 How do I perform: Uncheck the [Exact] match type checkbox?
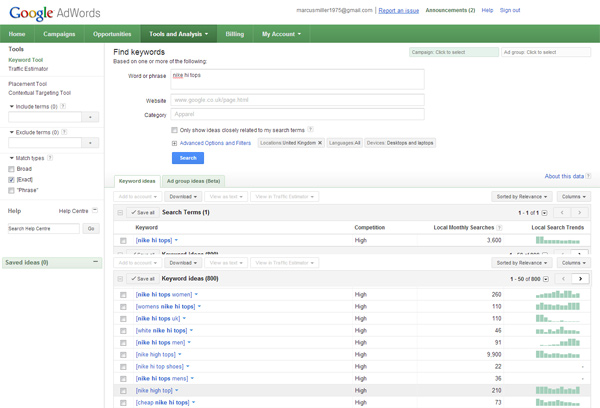[11, 180]
